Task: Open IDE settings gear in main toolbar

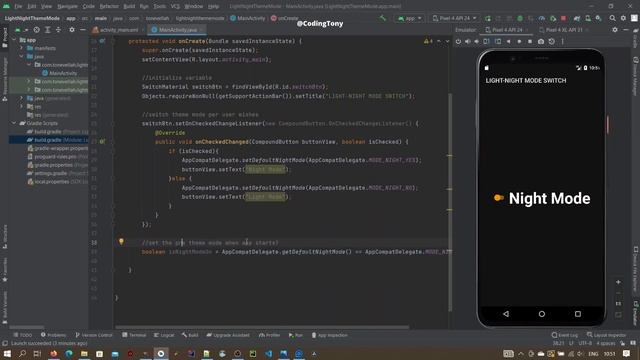Action: [x=623, y=18]
